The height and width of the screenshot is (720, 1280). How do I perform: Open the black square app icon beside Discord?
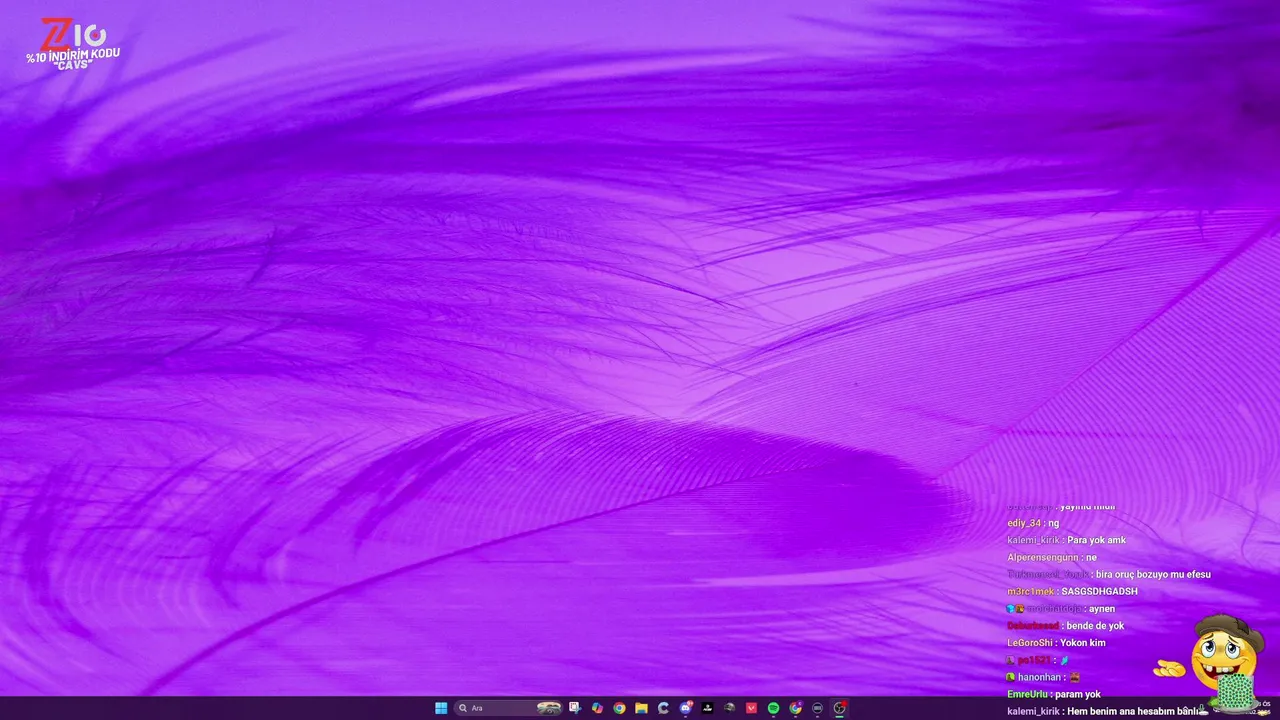tap(707, 708)
